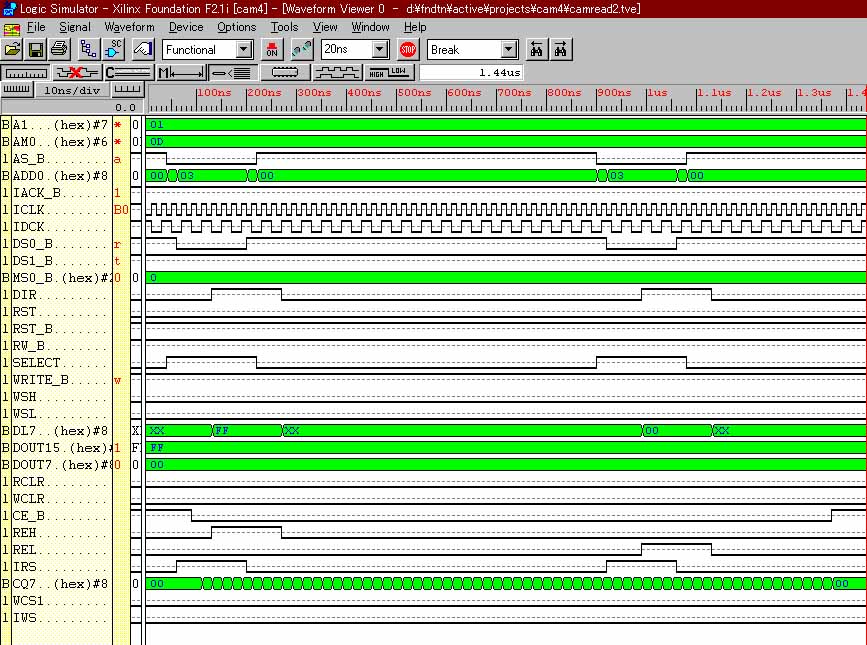Open the Break mode dropdown
This screenshot has height=645, width=867.
508,49
